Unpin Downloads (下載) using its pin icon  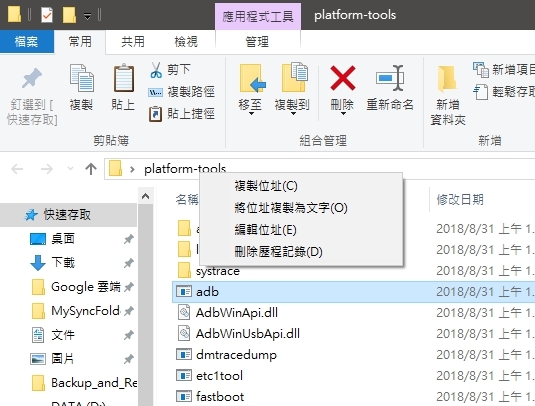[x=129, y=263]
